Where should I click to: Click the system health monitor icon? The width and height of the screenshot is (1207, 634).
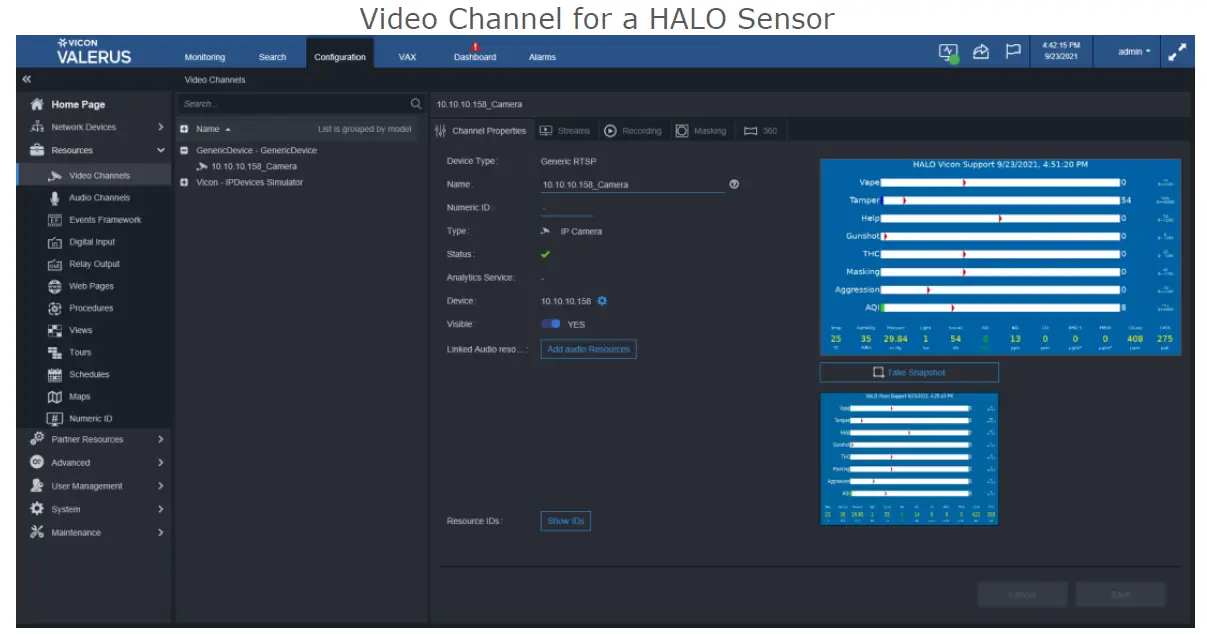[946, 51]
